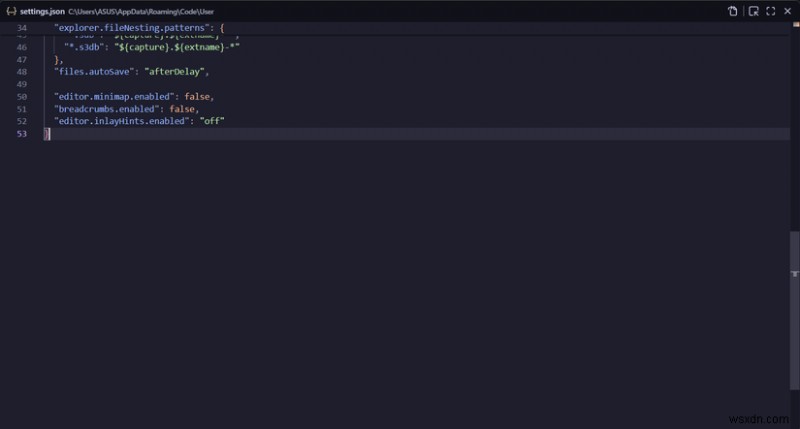Click the opening brace on line 34
This screenshot has height=429, width=800.
click(x=222, y=28)
